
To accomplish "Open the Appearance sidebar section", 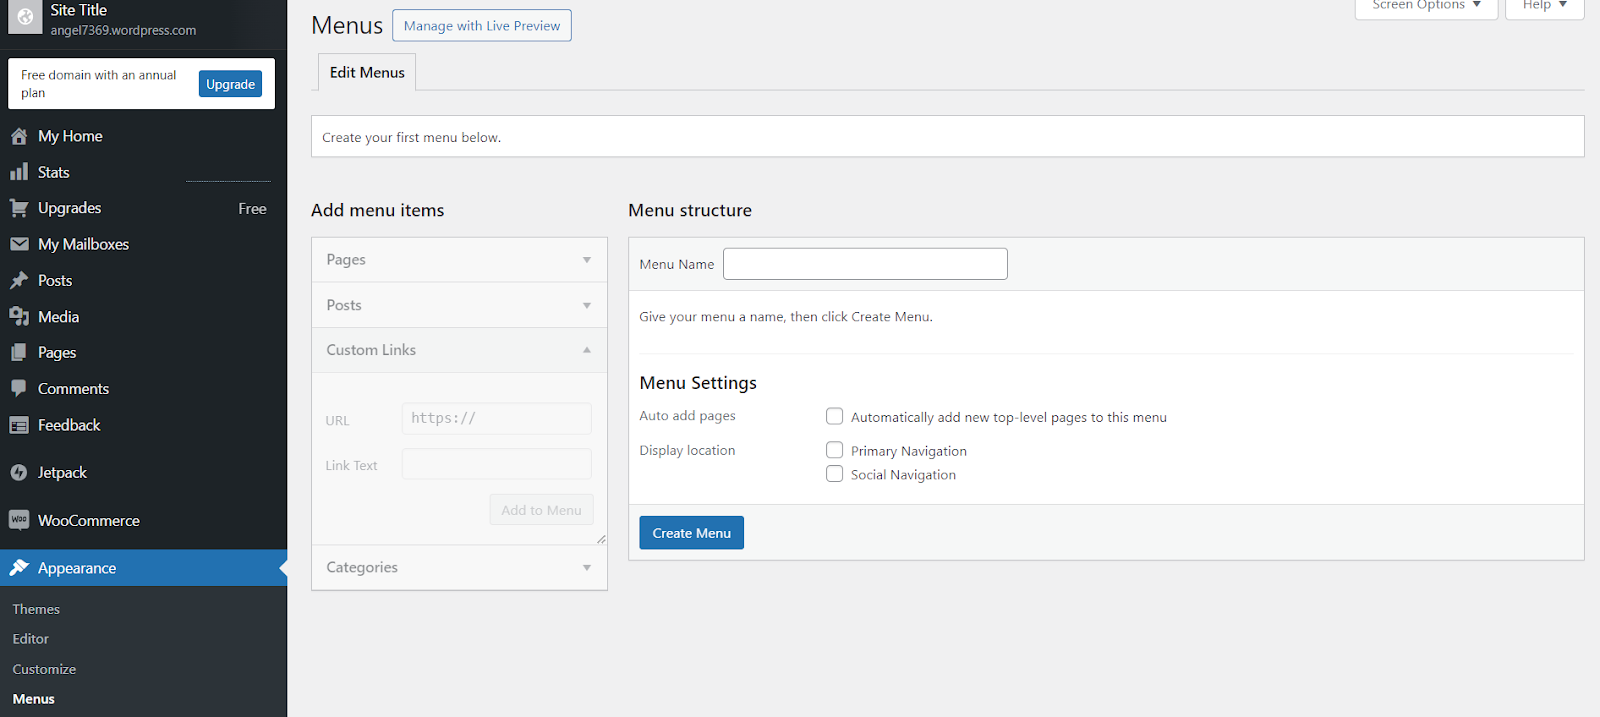I will pyautogui.click(x=143, y=568).
